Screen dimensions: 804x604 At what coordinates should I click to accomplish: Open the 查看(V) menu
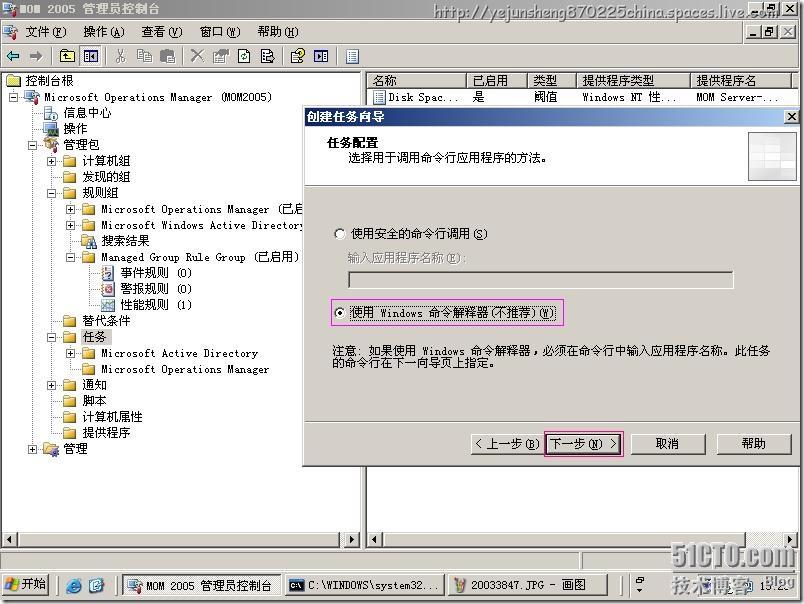162,32
